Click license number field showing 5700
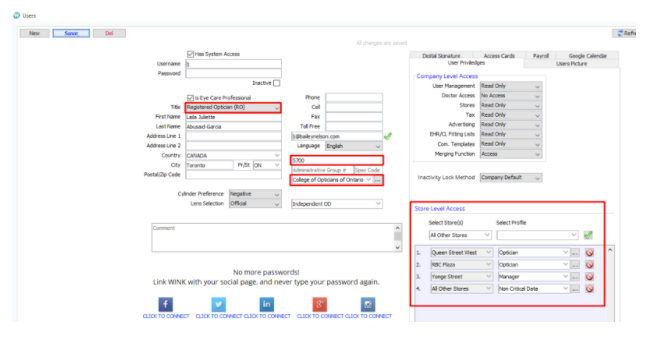The height and width of the screenshot is (360, 660). coord(337,160)
